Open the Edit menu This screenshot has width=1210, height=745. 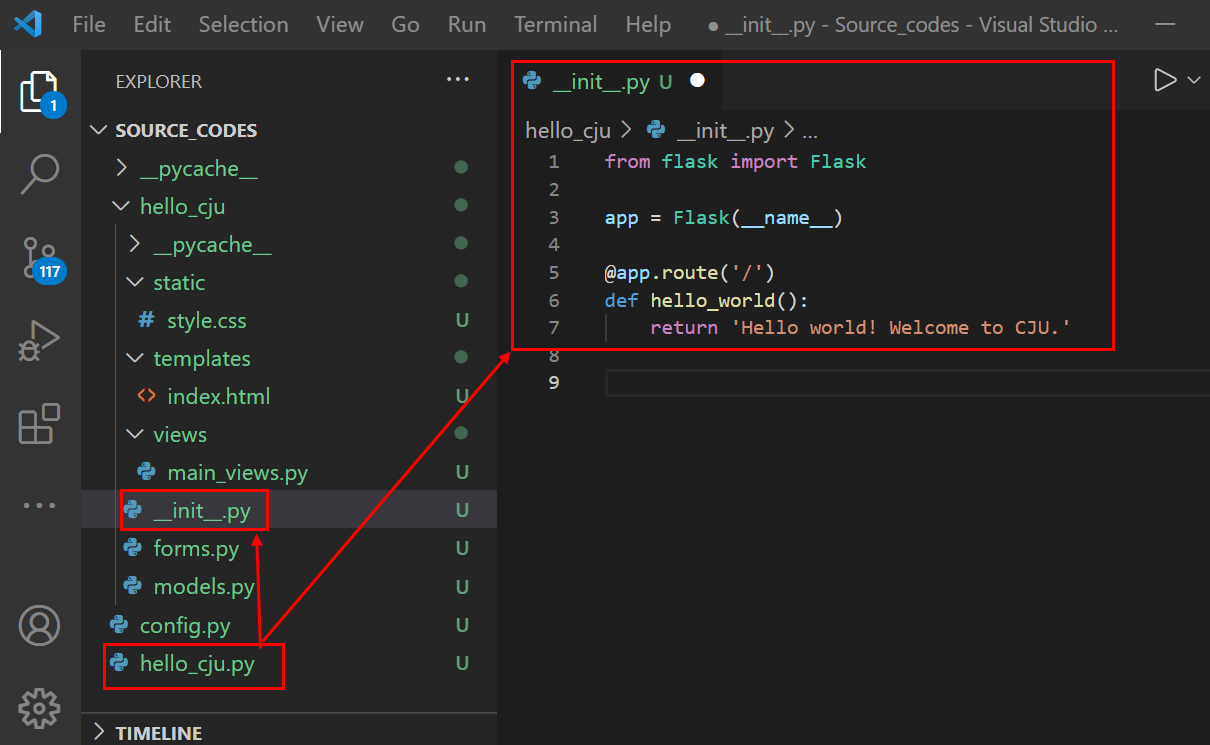point(152,24)
